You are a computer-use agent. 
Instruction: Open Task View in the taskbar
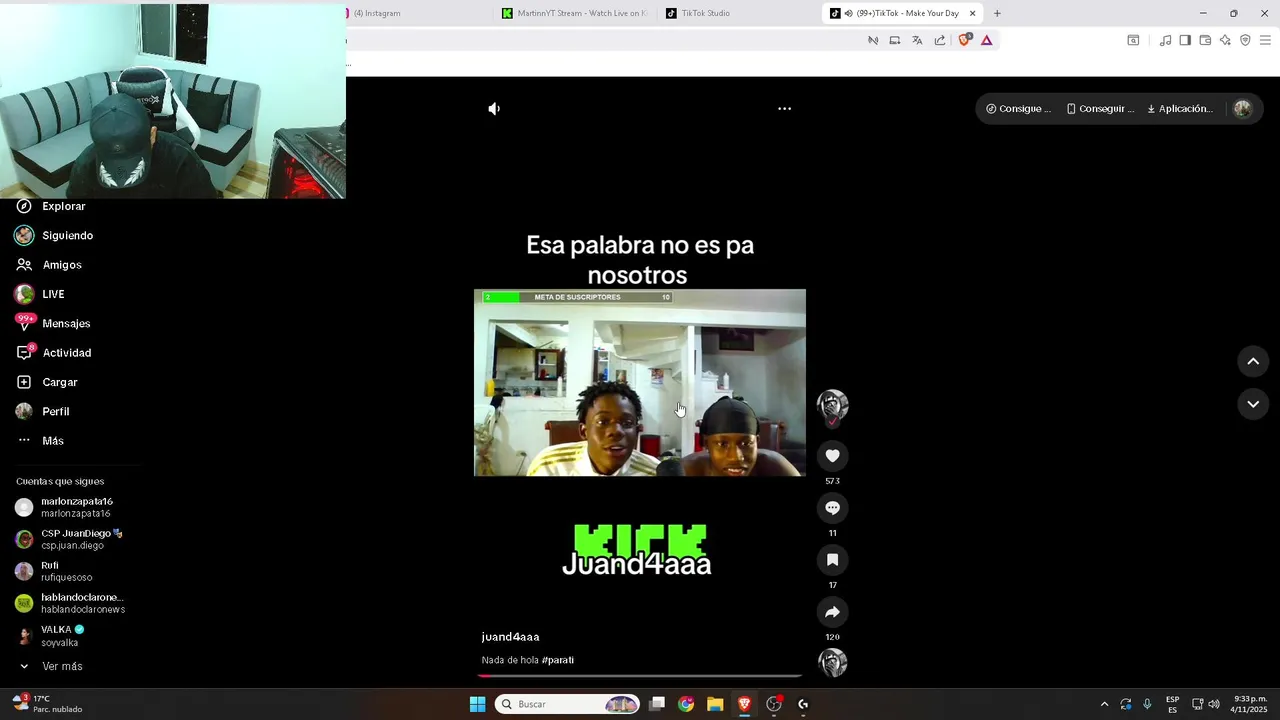click(657, 704)
